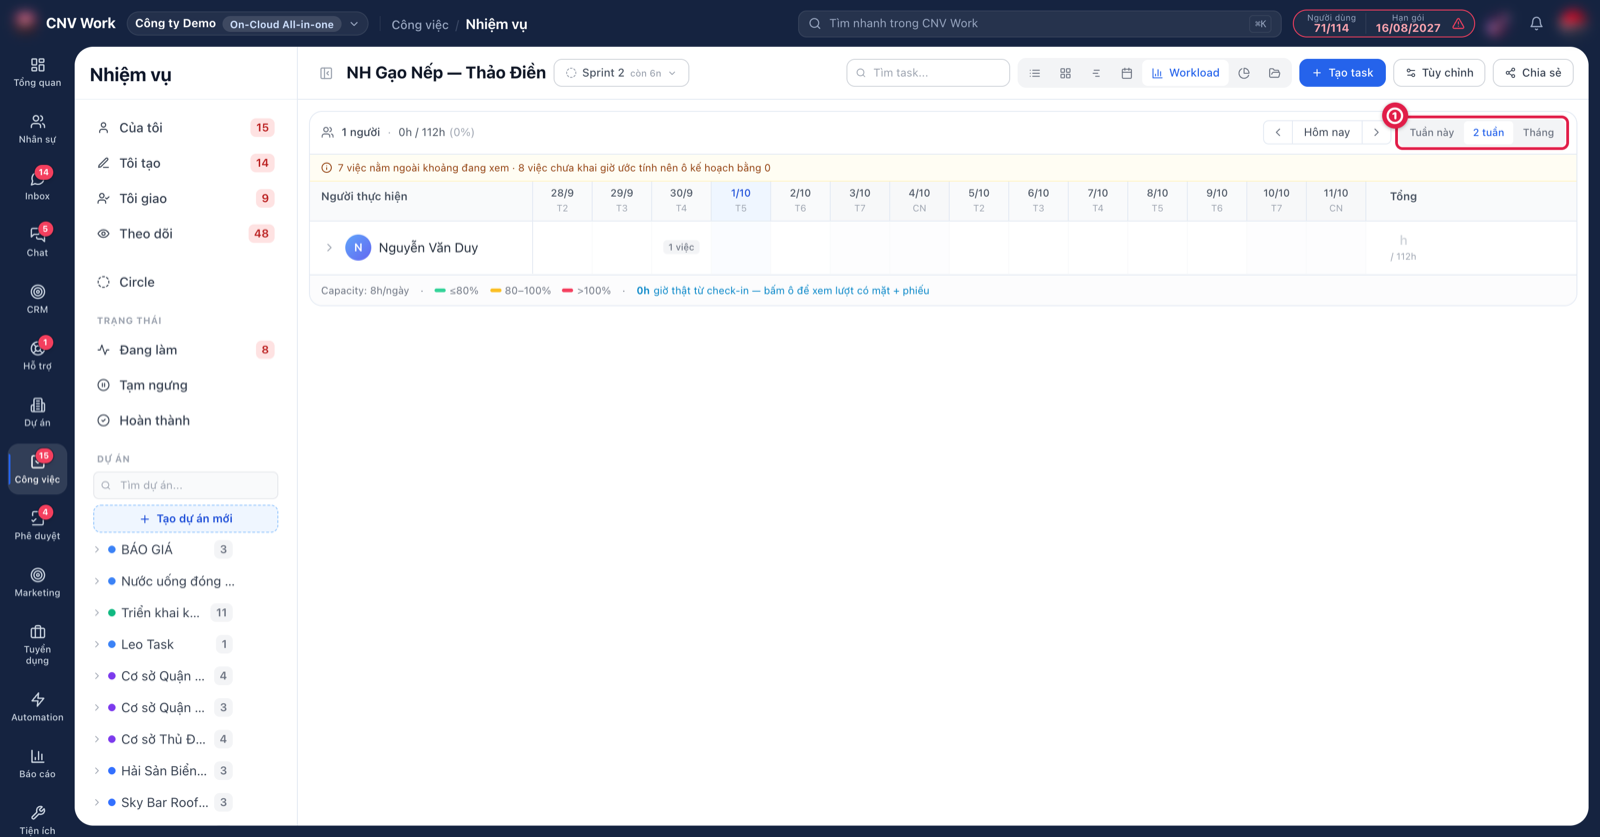Go to previous period arrow
This screenshot has width=1600, height=837.
[x=1278, y=132]
